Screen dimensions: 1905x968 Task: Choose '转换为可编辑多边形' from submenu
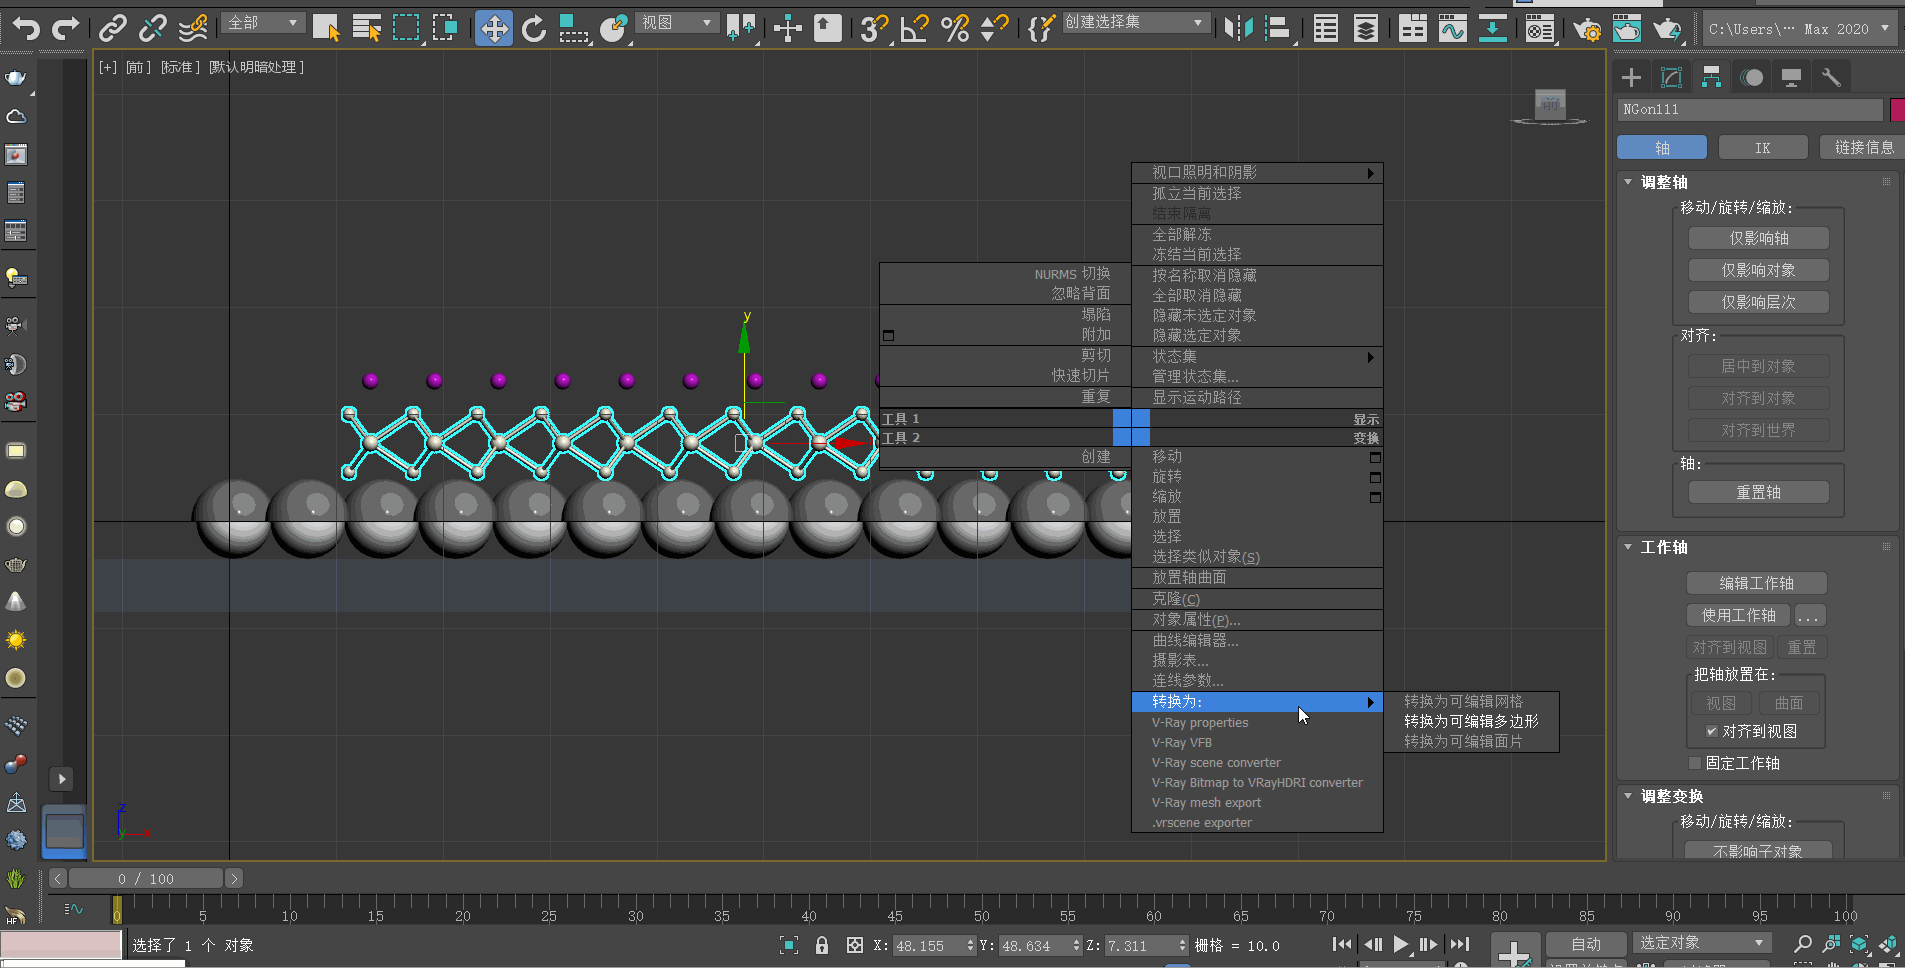click(1471, 721)
